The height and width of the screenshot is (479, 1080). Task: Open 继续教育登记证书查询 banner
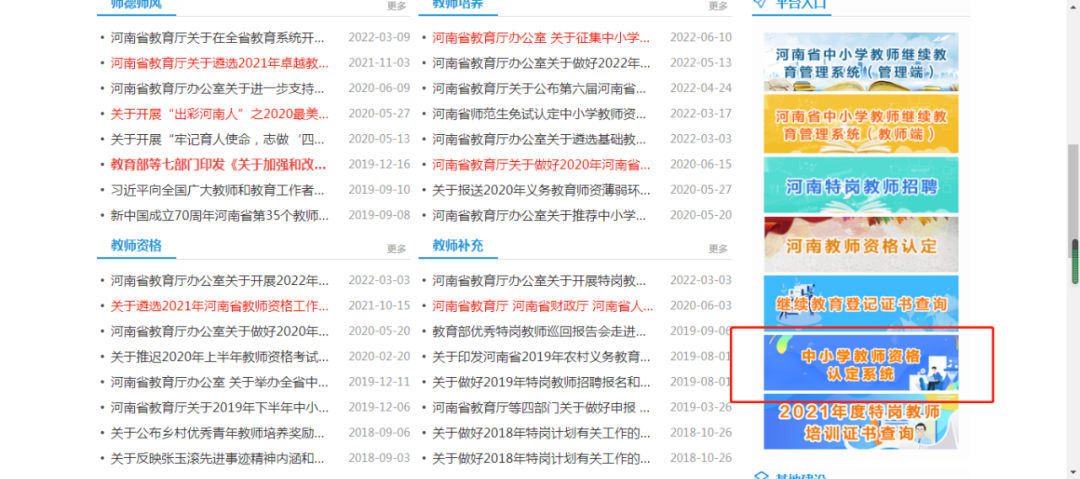[860, 303]
